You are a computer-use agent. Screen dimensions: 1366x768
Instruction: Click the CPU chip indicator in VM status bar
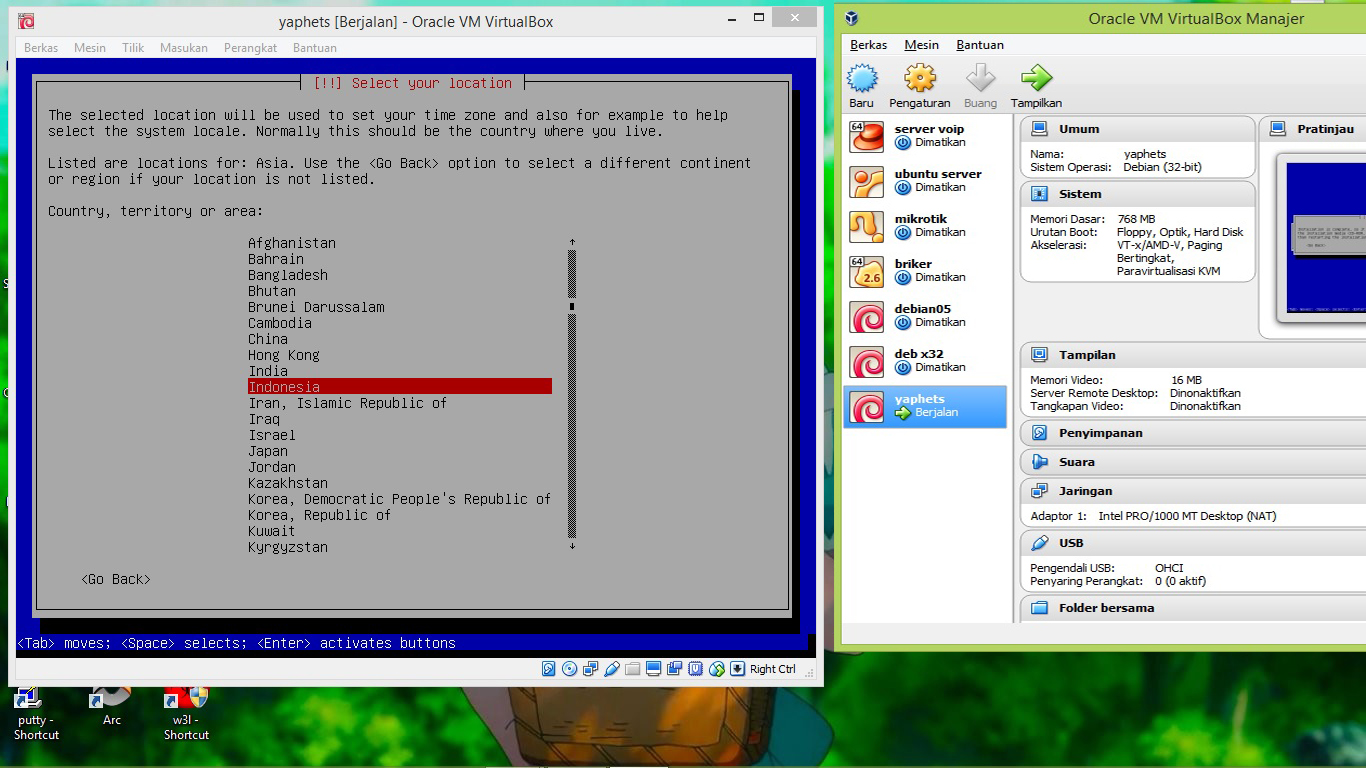(695, 669)
